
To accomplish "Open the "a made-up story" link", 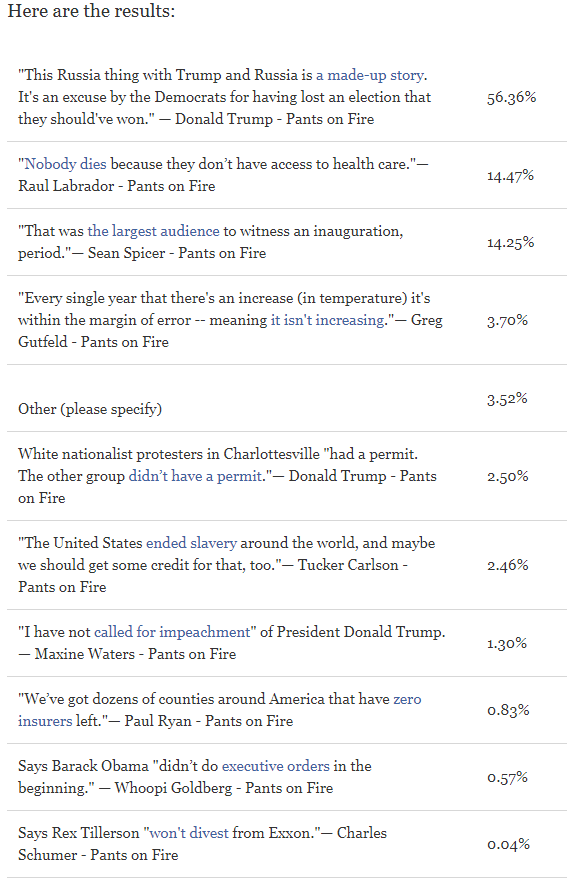I will tap(369, 75).
